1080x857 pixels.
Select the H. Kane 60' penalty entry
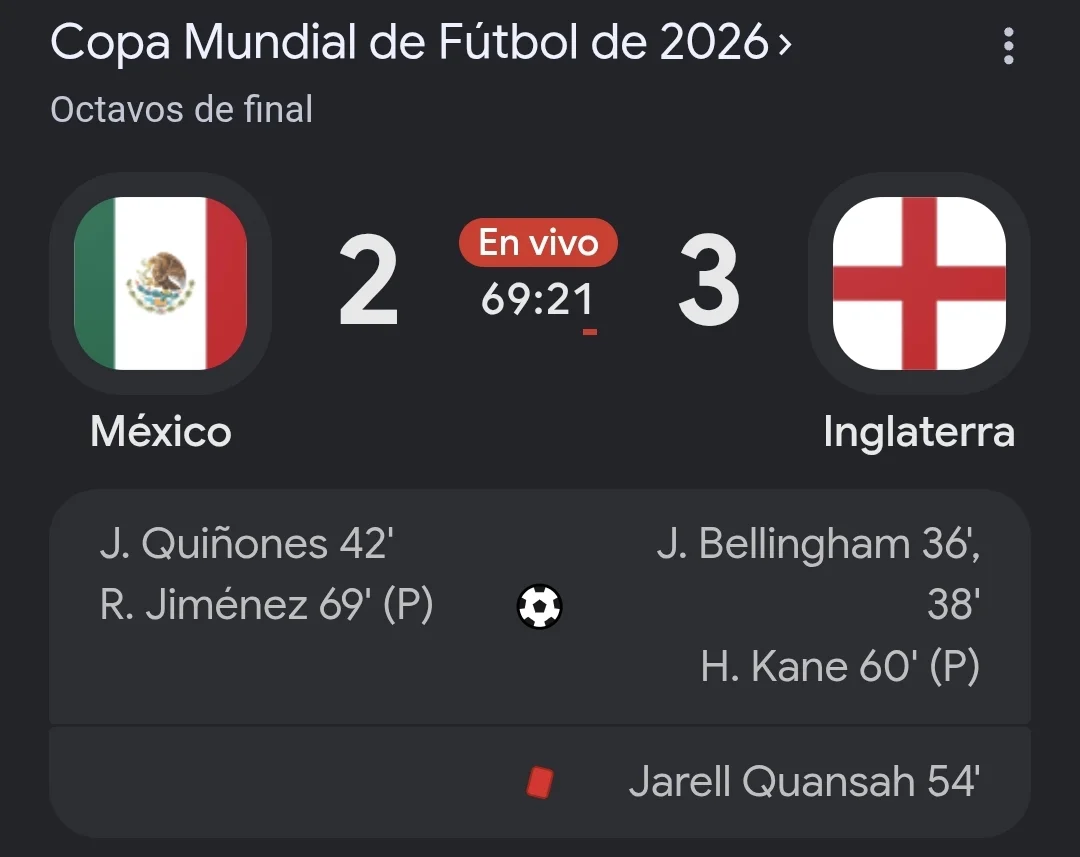tap(840, 666)
